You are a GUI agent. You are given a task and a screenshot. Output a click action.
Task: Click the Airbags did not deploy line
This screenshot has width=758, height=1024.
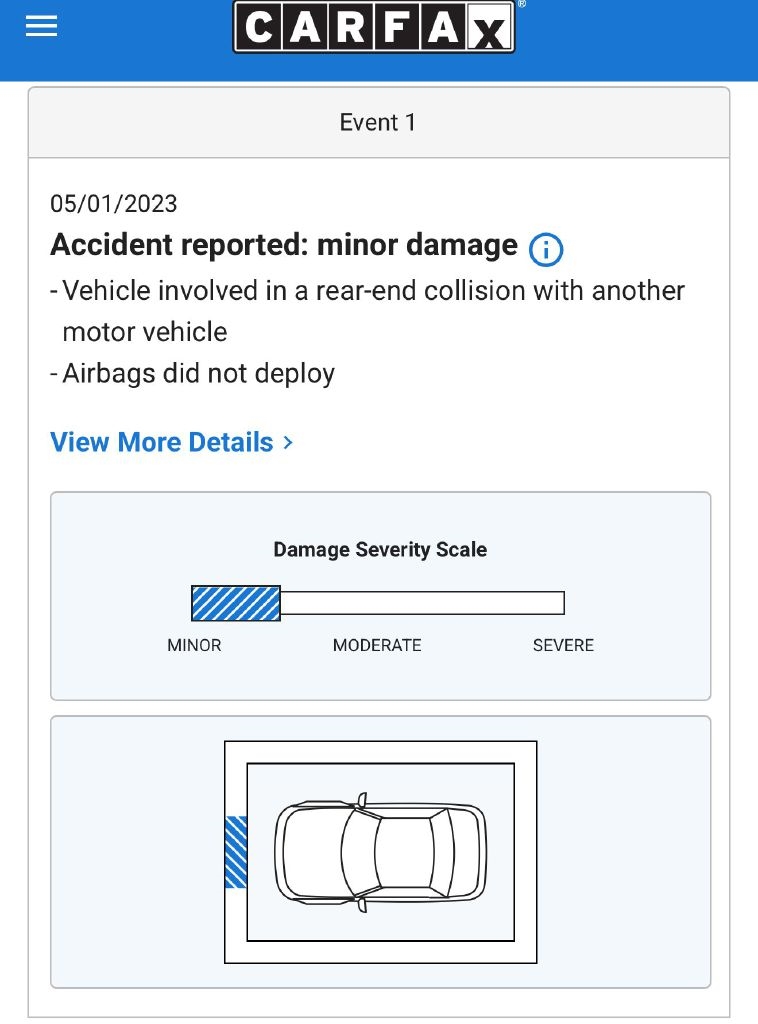[x=198, y=374]
